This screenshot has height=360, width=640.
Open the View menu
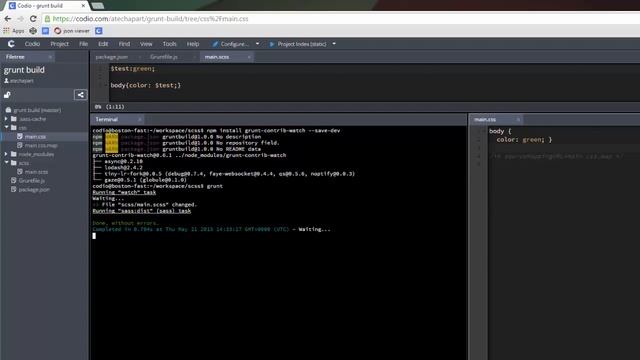coord(146,44)
